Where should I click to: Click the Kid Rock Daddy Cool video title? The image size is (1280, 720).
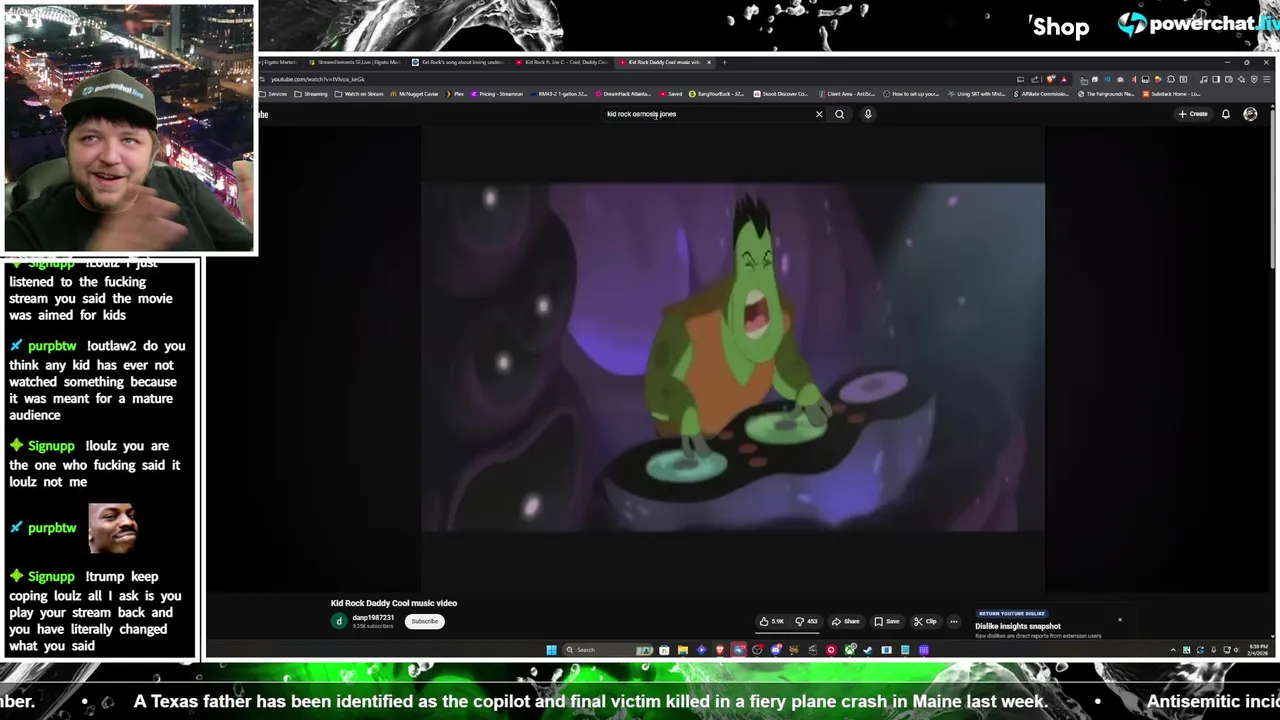pyautogui.click(x=394, y=603)
